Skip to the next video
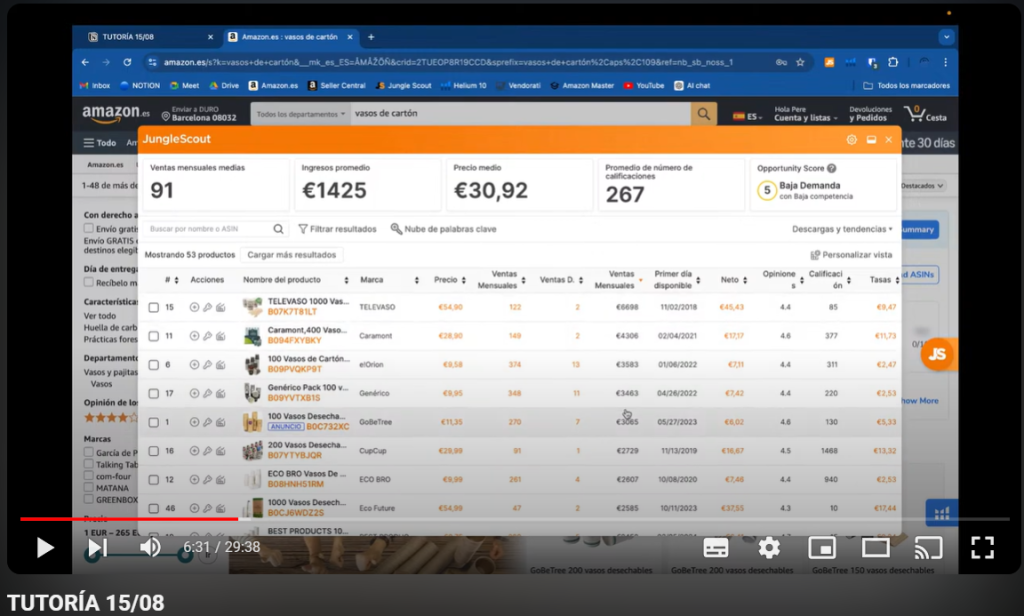1024x616 pixels. 97,547
